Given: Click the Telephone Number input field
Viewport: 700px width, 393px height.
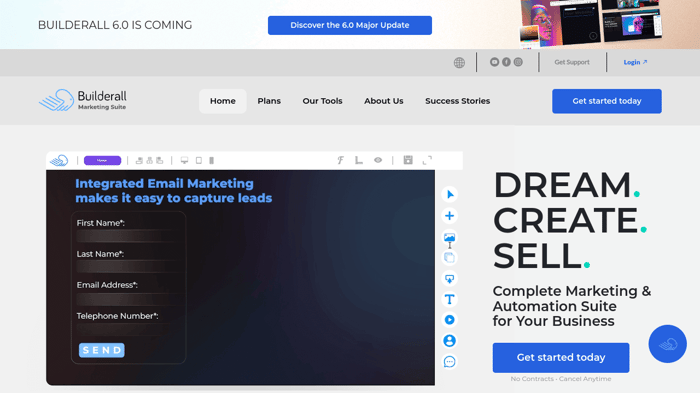Looking at the screenshot, I should point(129,329).
